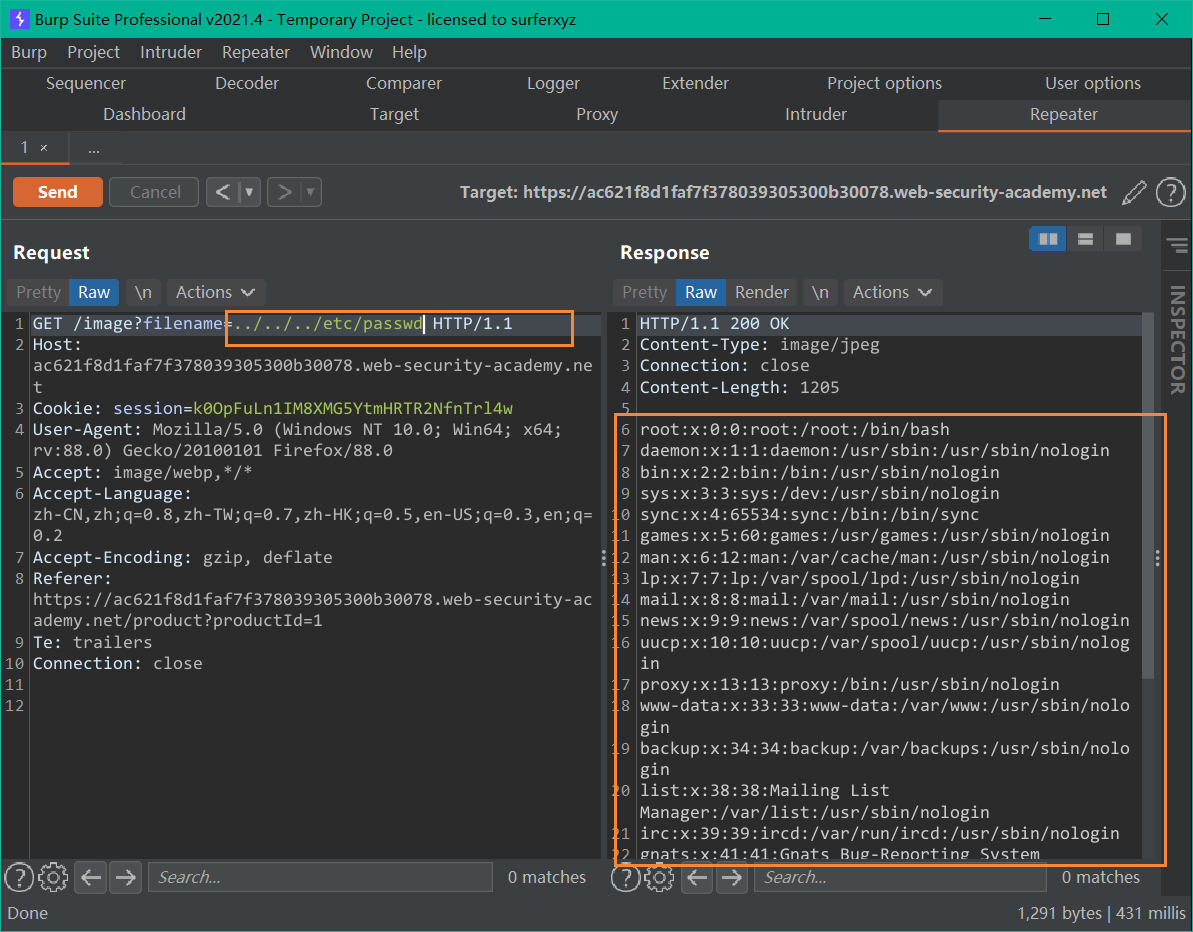
Task: Click the Cancel button
Action: point(154,192)
